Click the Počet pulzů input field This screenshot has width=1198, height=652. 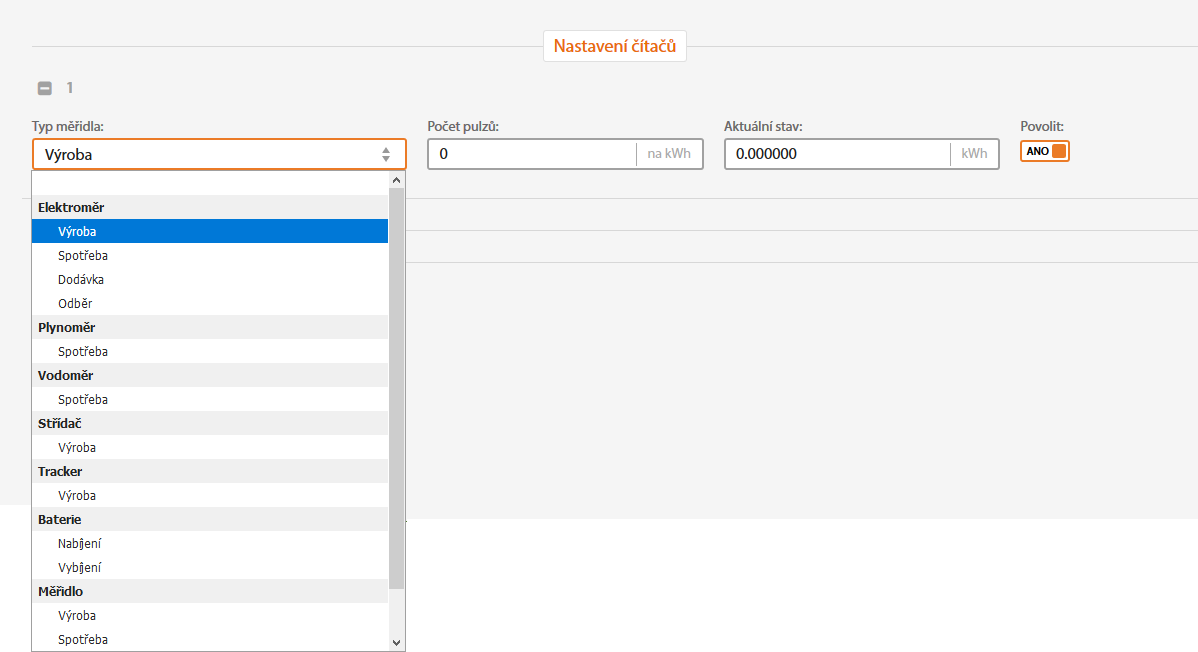pos(532,154)
